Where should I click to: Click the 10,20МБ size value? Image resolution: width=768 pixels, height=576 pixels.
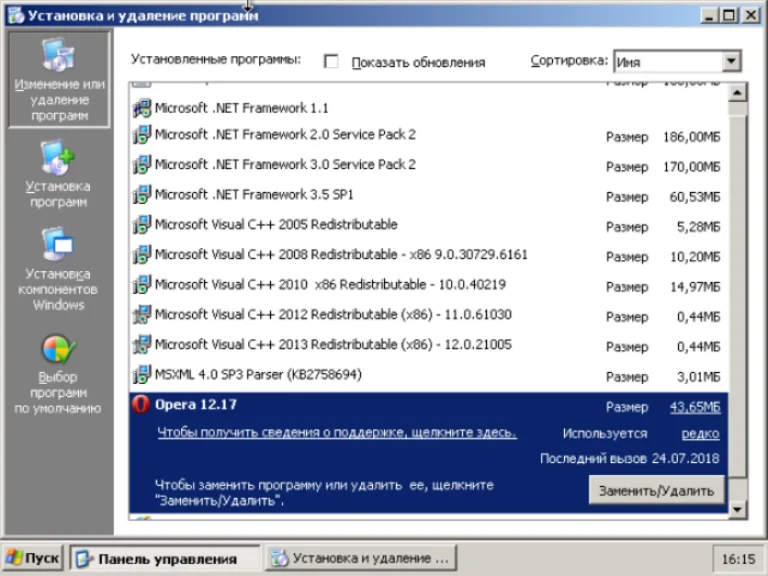pos(695,257)
